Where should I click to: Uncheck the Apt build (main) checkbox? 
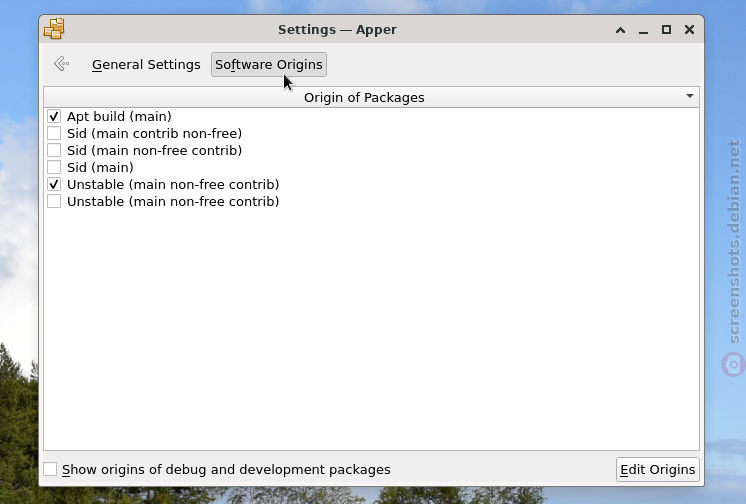point(54,116)
